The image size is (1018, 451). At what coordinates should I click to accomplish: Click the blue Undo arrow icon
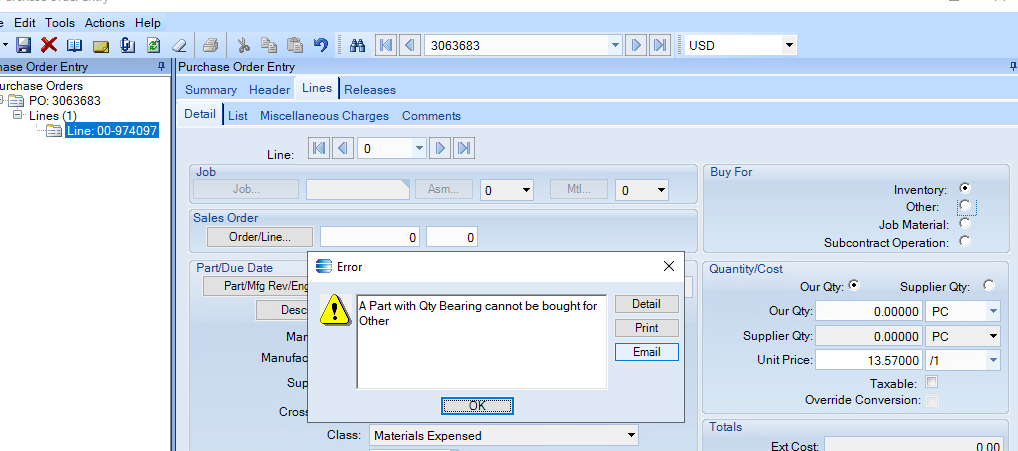(x=321, y=45)
